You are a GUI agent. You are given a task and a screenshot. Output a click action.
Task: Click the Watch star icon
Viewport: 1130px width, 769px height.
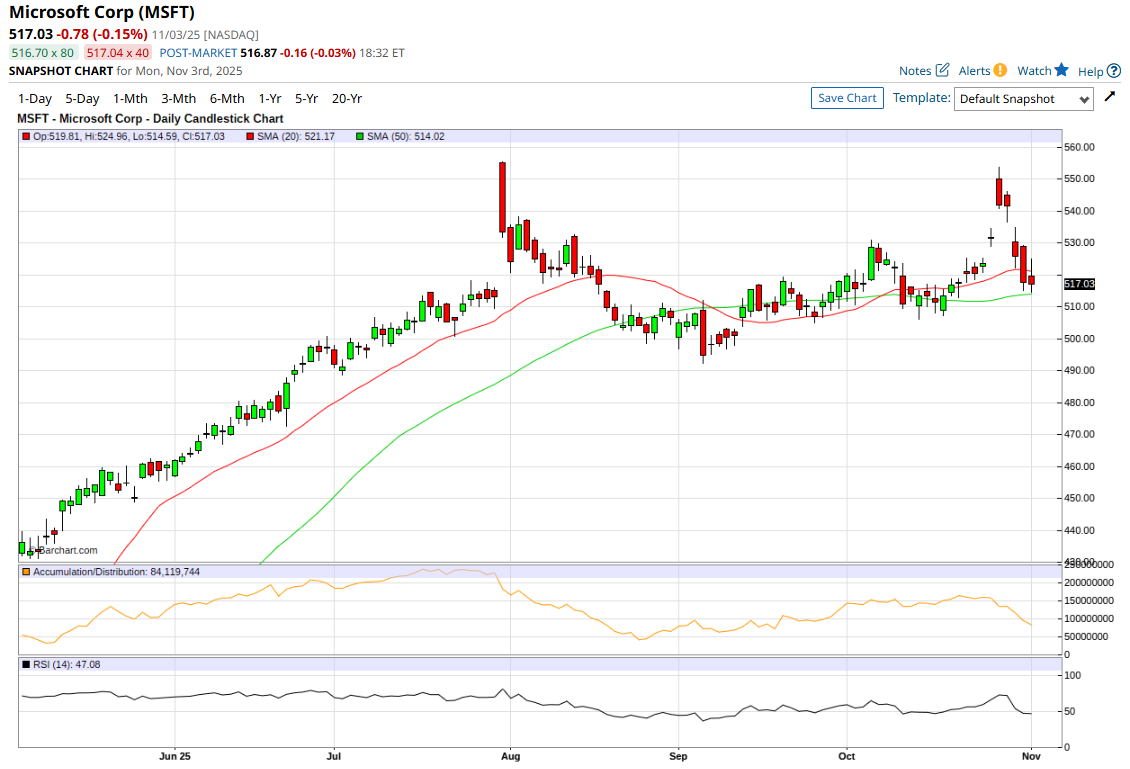(x=1062, y=69)
